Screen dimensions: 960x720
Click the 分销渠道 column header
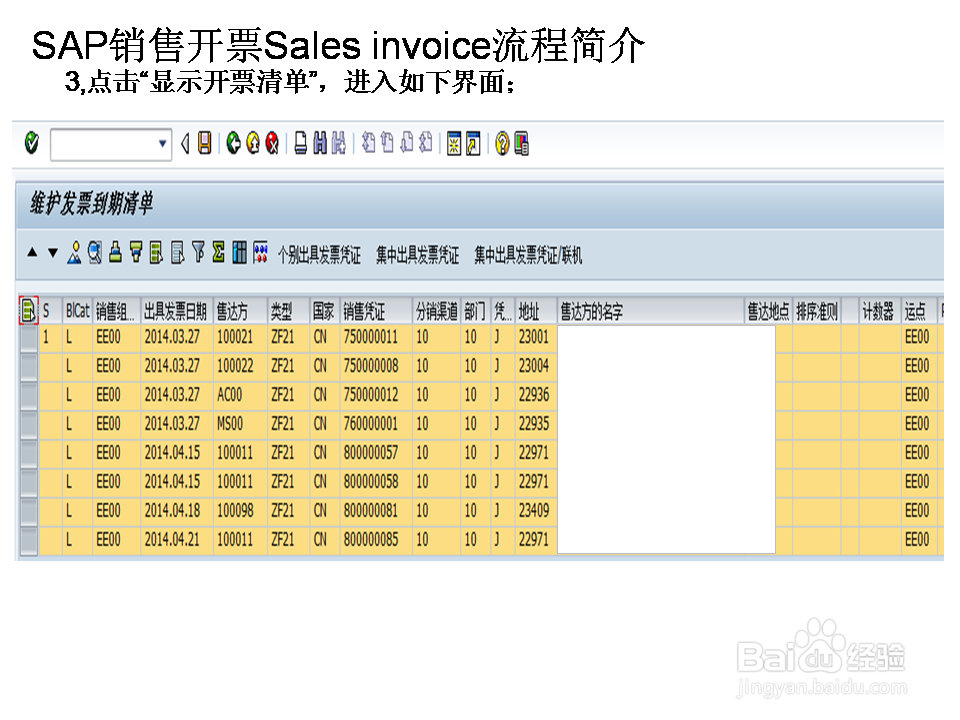437,311
